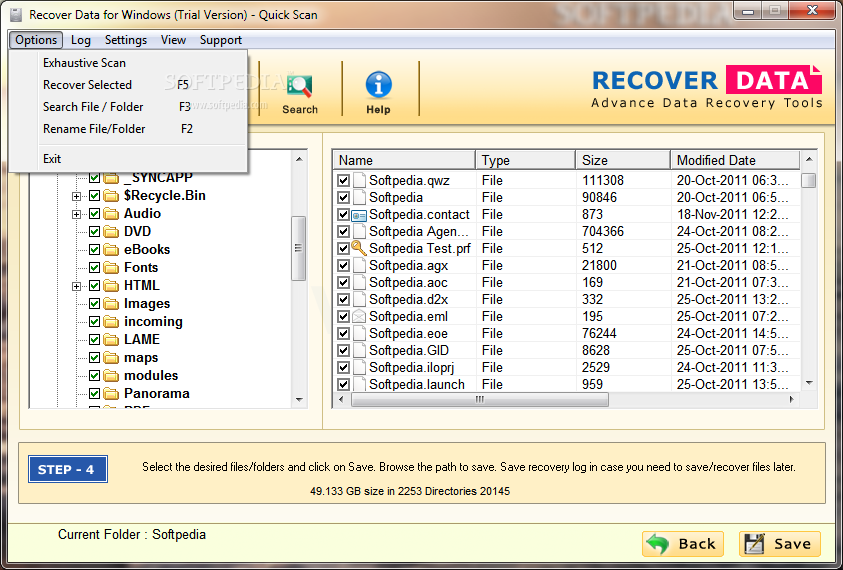Click the Panorama folder icon
Screen dimensions: 843x570
tap(111, 394)
